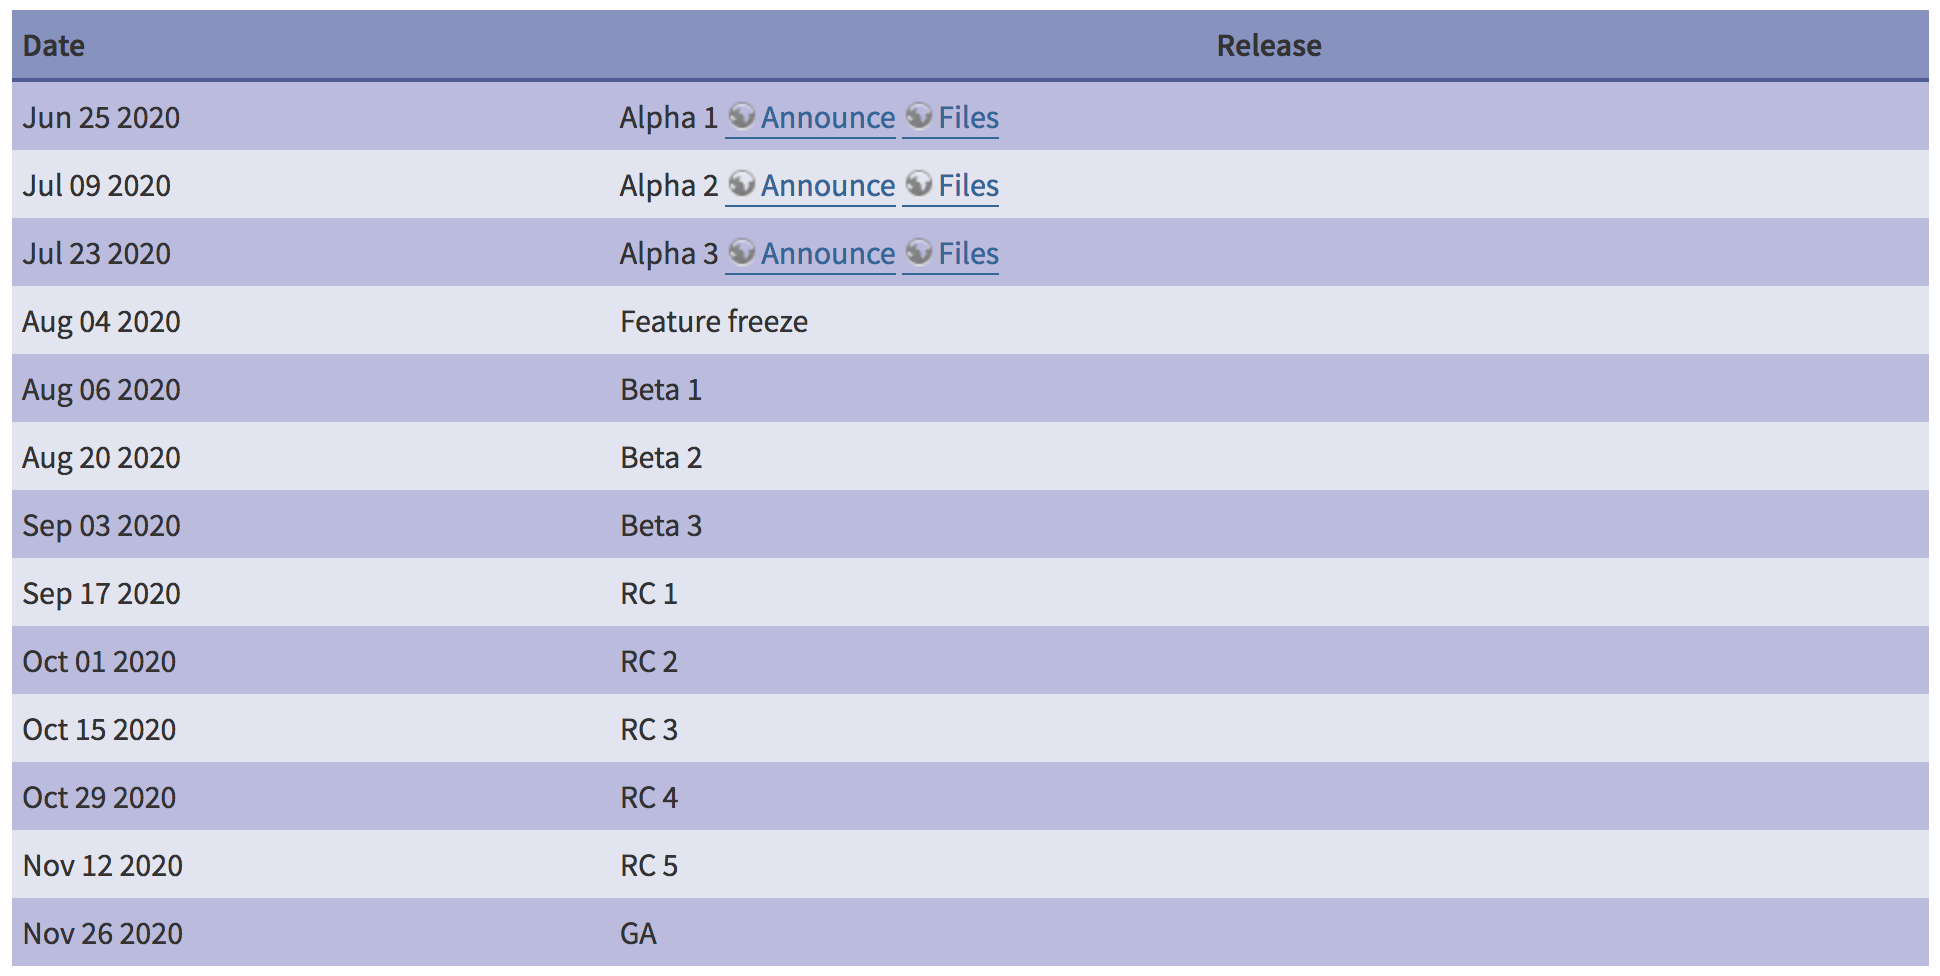Click the globe icon beside Alpha 2 Files
1940x976 pixels.
coord(918,184)
